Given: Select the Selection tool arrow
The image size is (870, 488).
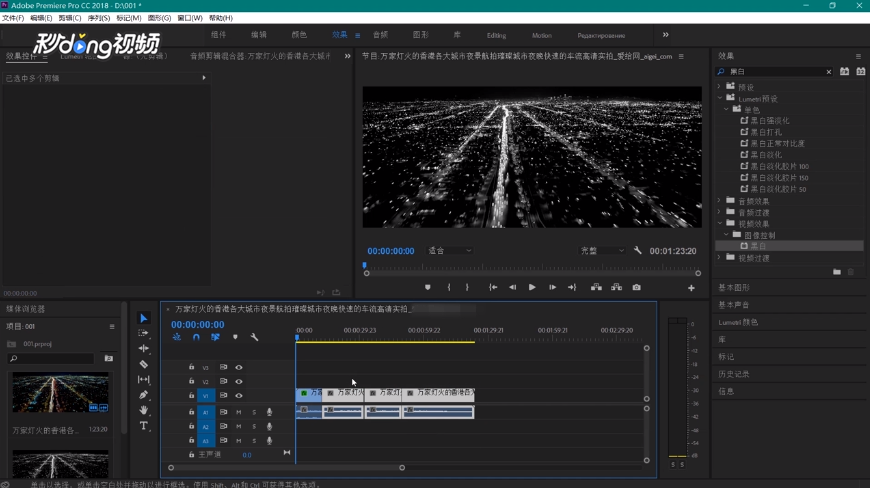Looking at the screenshot, I should 144,318.
